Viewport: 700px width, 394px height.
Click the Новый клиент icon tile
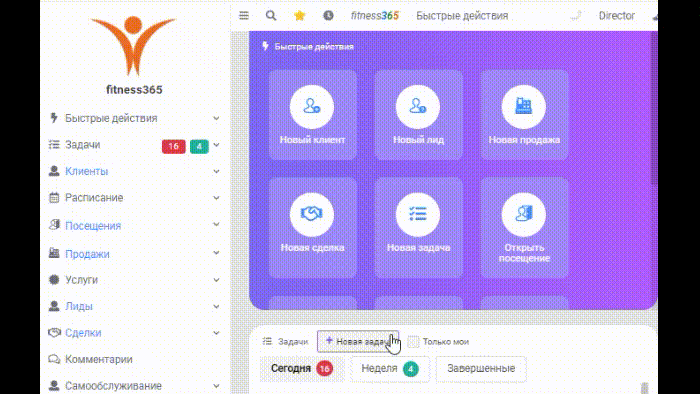pyautogui.click(x=312, y=107)
